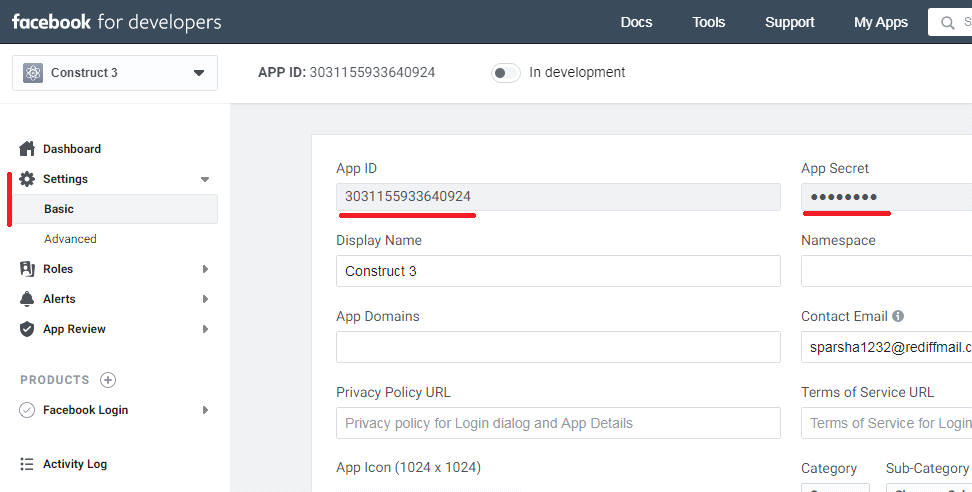Open the Docs menu
The height and width of the screenshot is (492, 972).
(636, 22)
